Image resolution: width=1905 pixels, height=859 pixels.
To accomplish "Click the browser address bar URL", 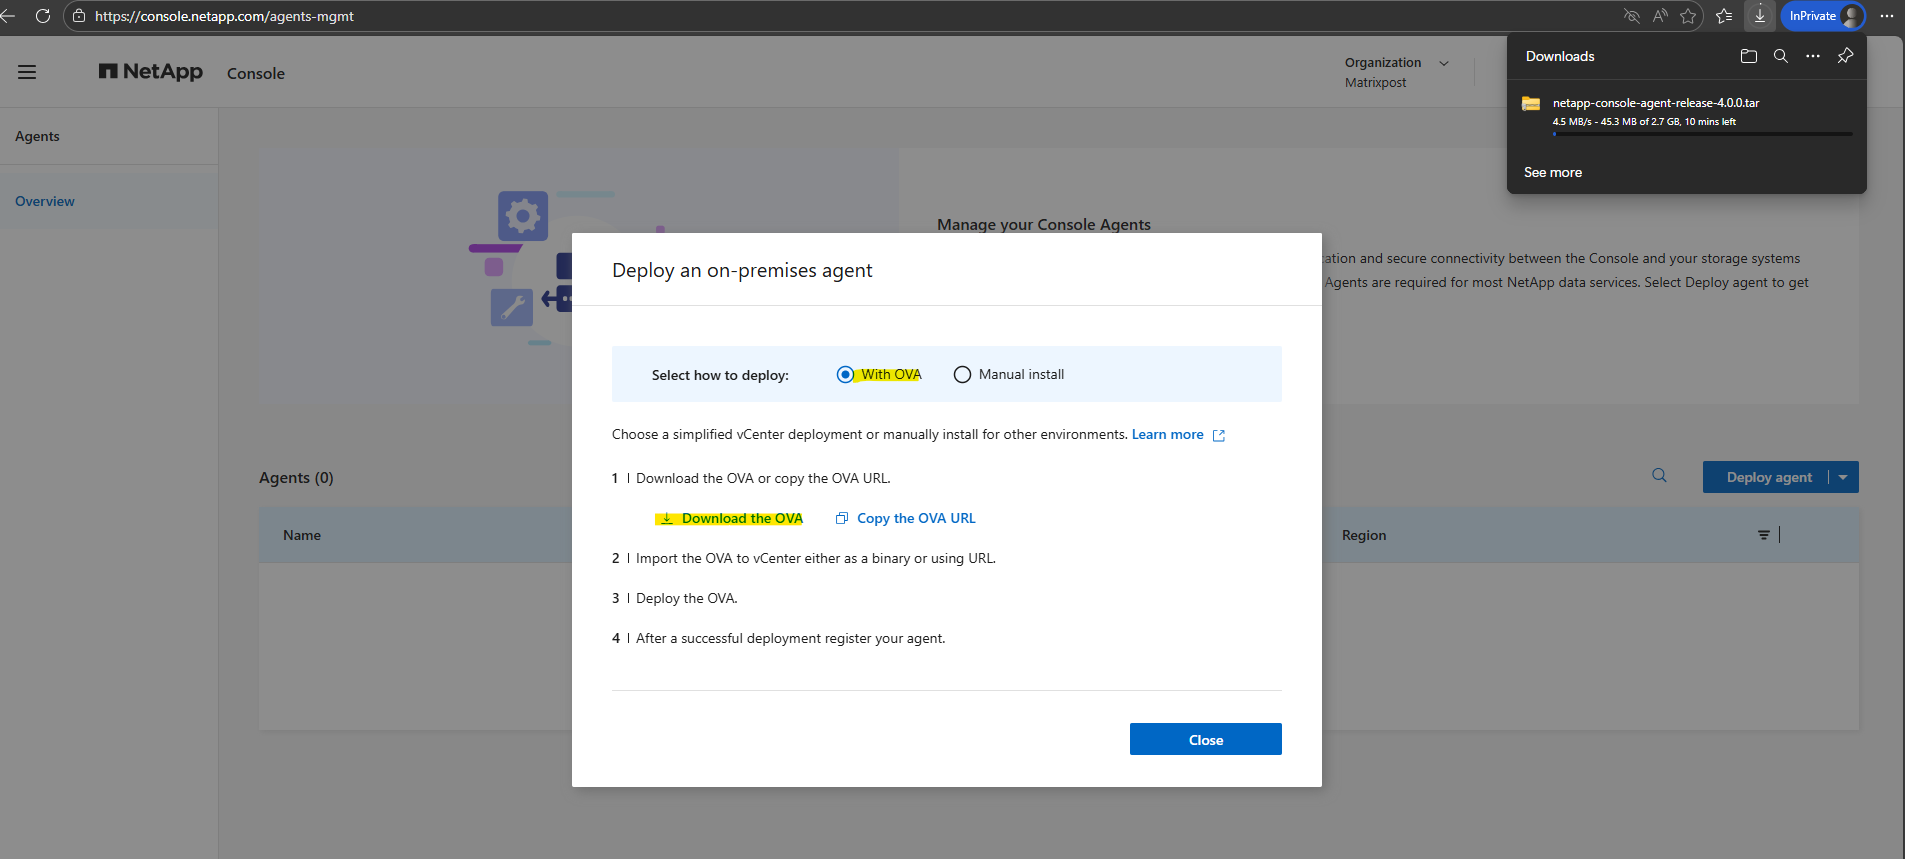I will coord(225,16).
